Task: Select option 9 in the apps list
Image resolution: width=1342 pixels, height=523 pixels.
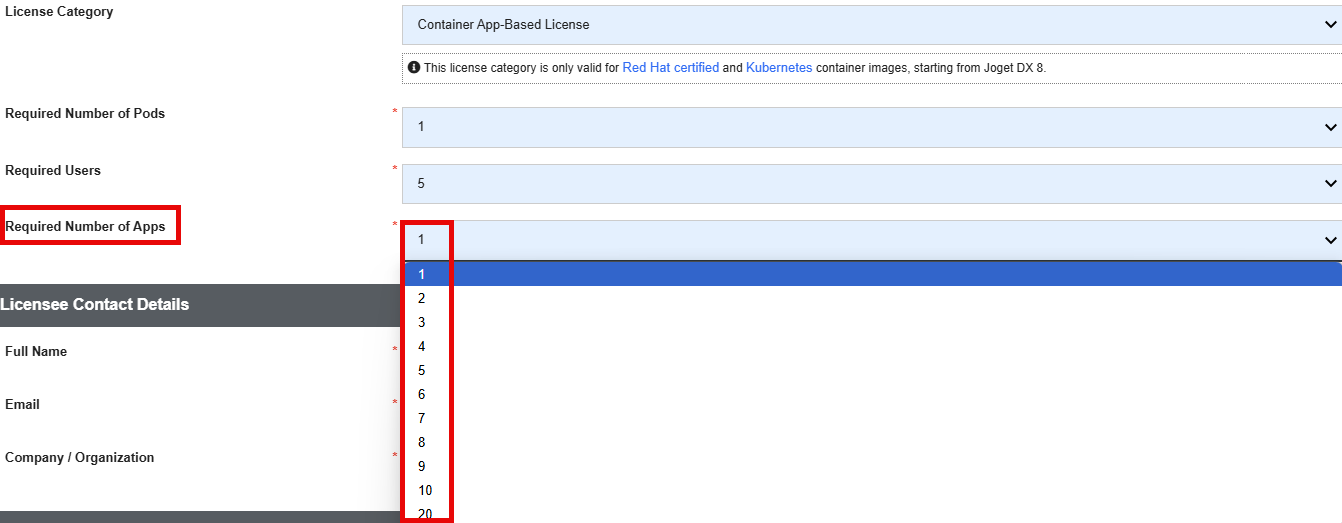Action: click(872, 466)
